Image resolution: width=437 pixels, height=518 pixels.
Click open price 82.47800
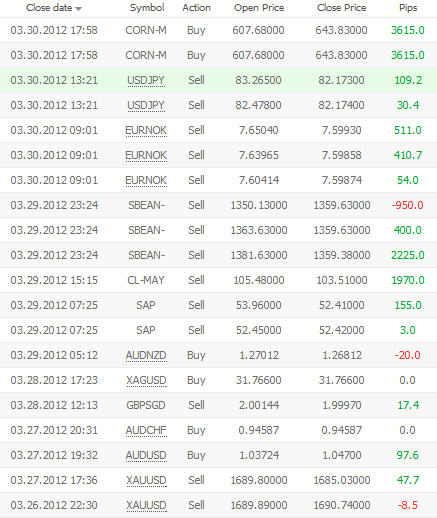point(258,105)
